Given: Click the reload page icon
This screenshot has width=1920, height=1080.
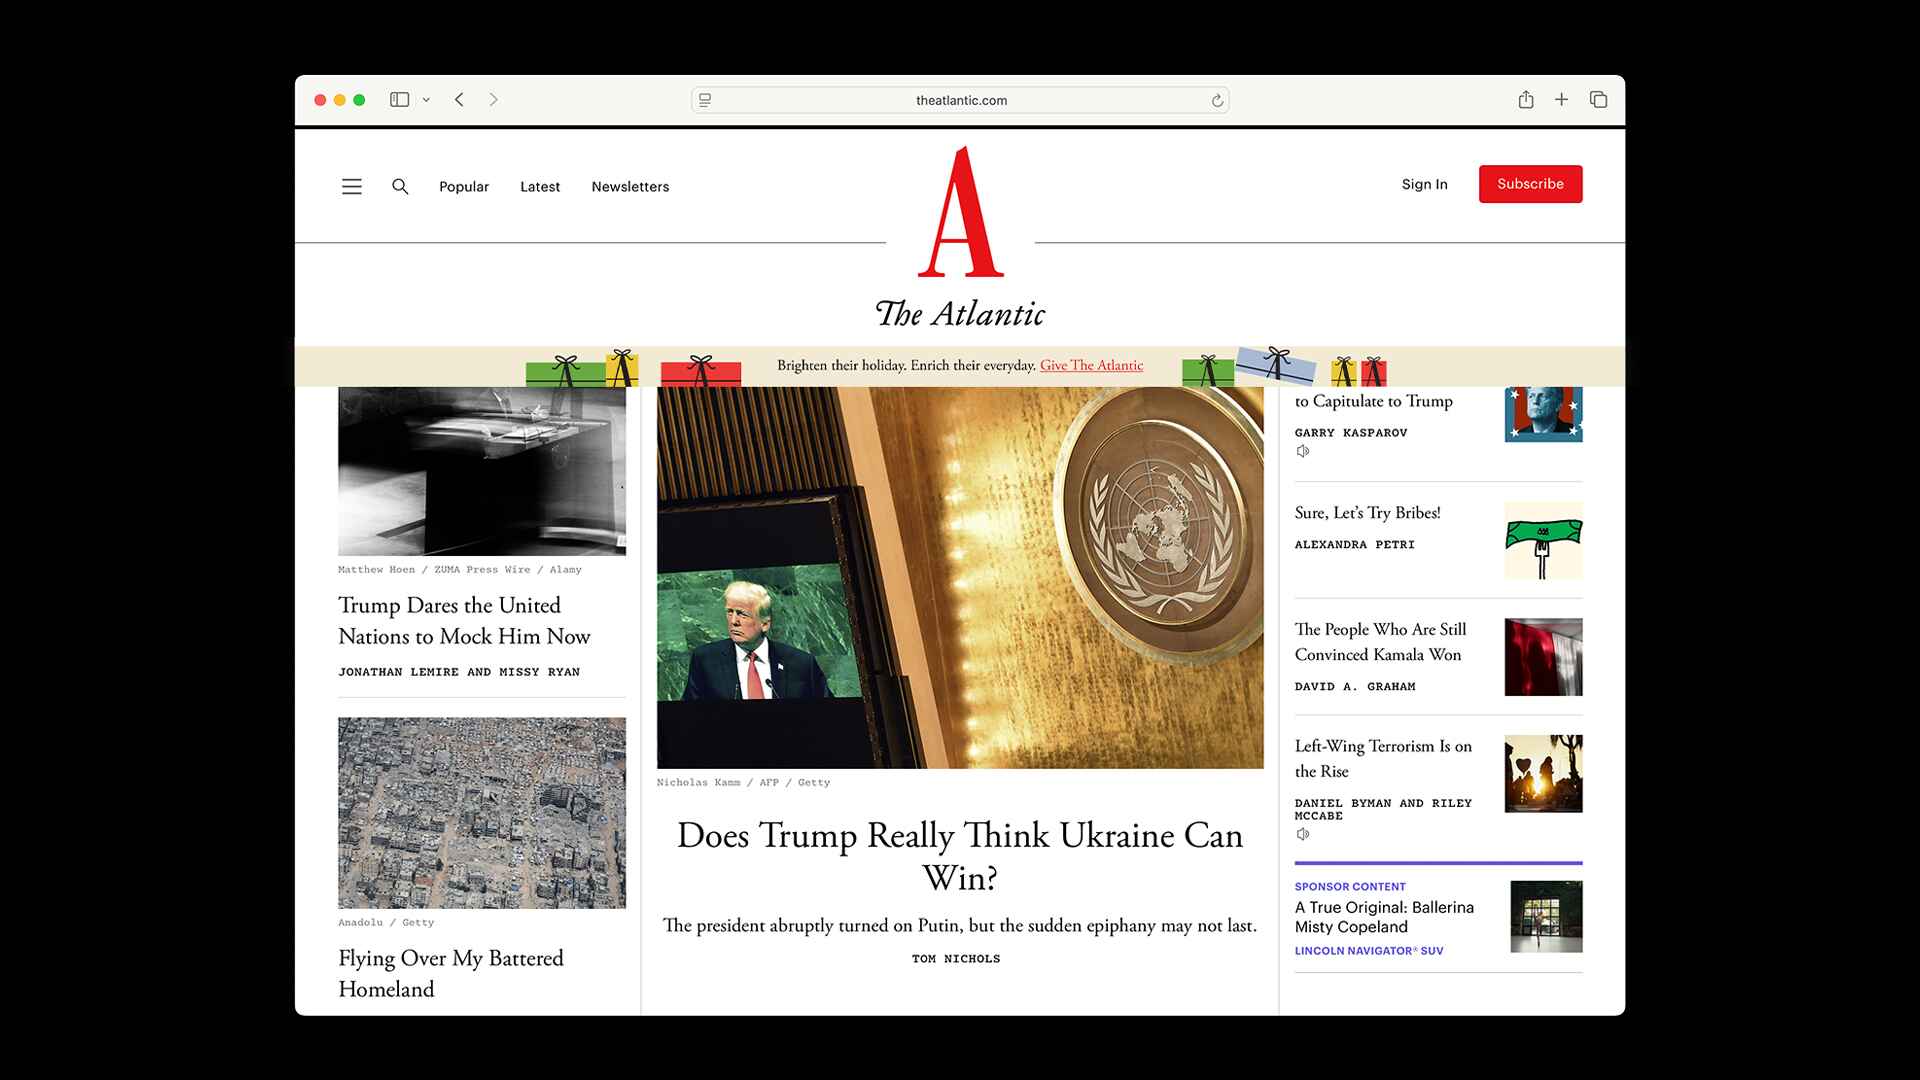Looking at the screenshot, I should click(1217, 100).
